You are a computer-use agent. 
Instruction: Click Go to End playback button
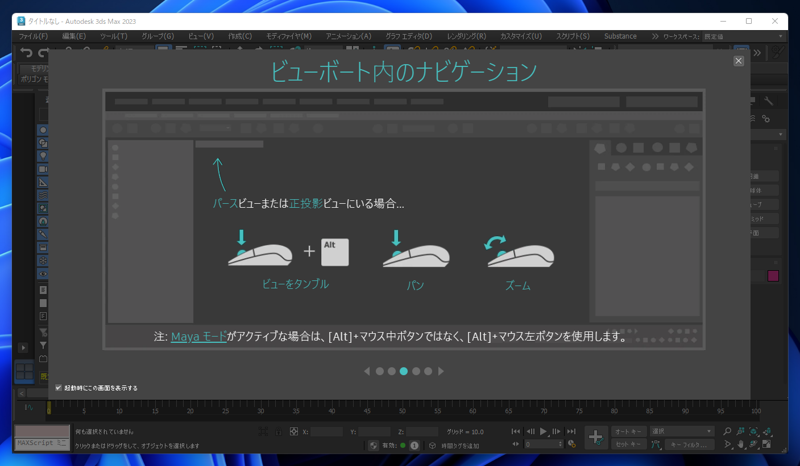pos(571,432)
